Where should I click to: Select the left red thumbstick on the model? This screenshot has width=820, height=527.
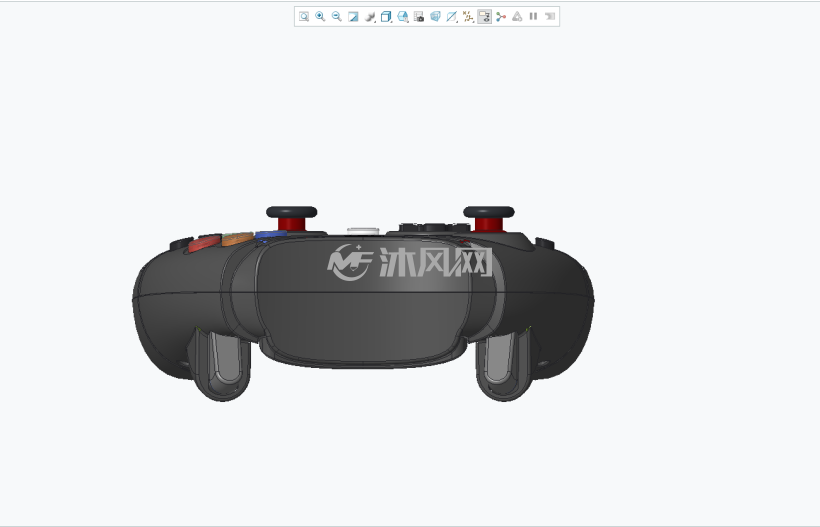tap(291, 219)
